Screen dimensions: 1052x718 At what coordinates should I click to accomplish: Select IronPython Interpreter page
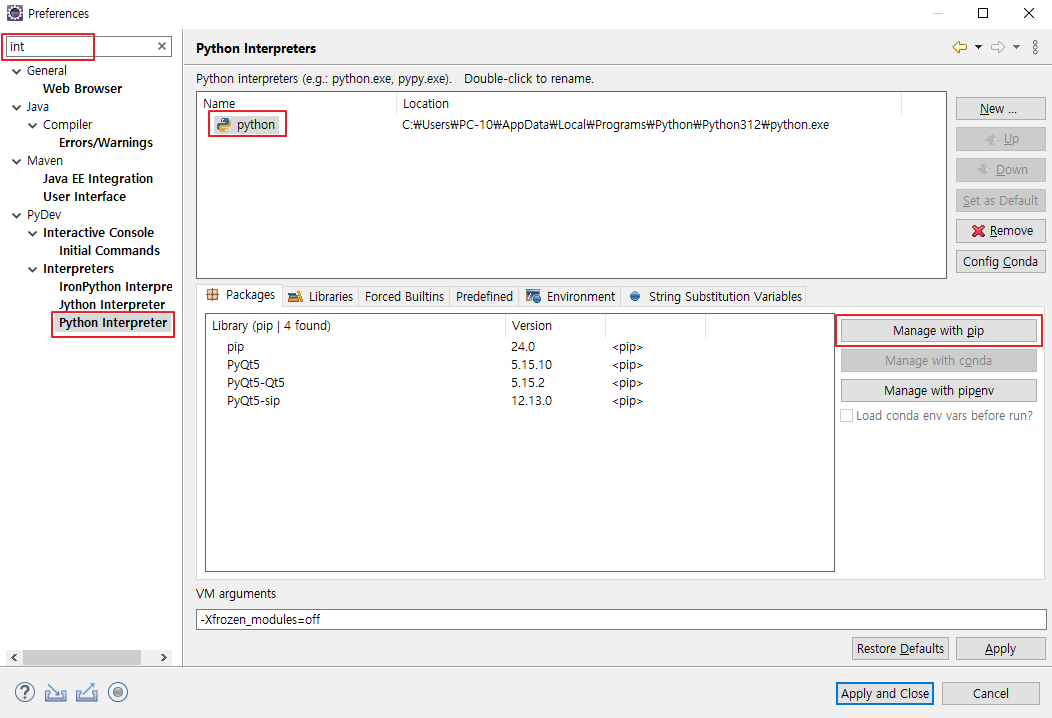(115, 287)
